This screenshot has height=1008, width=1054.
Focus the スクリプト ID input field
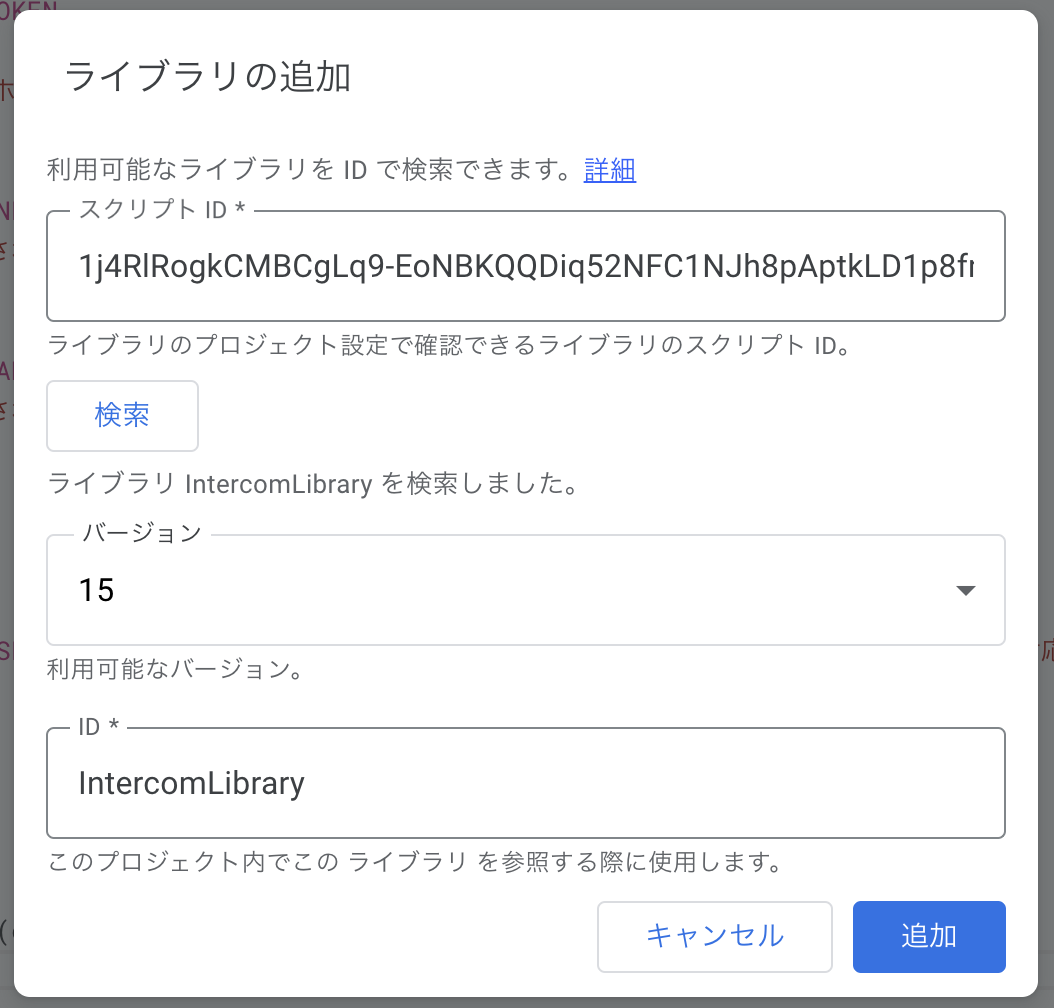click(525, 266)
